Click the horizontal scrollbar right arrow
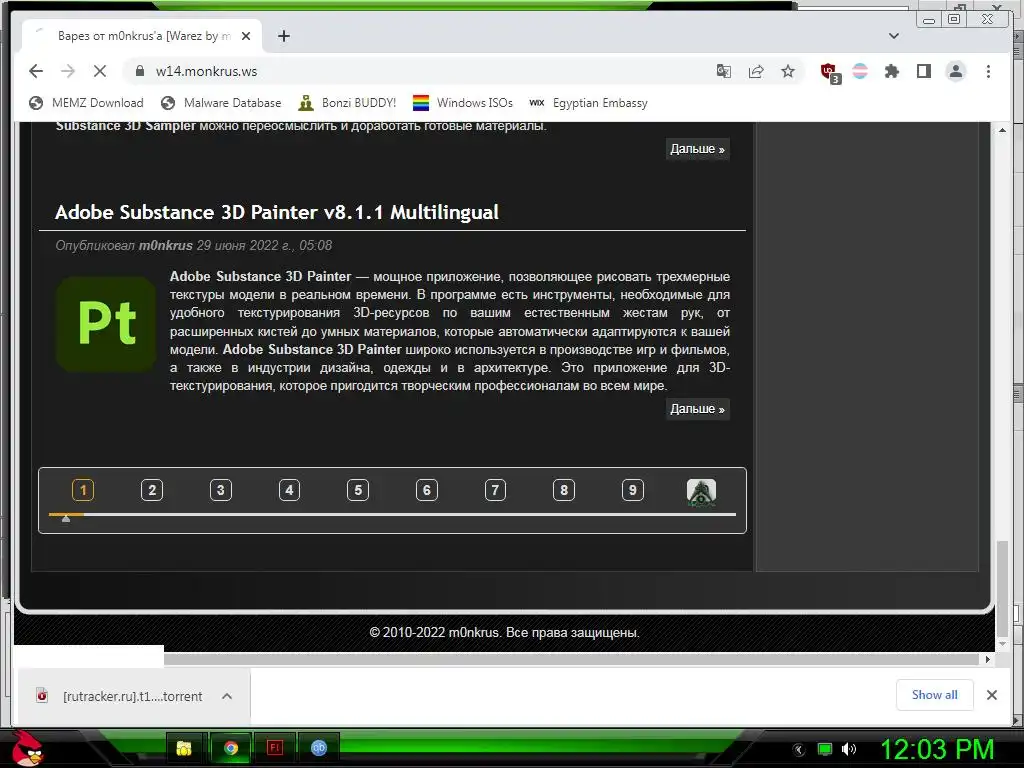Image resolution: width=1024 pixels, height=768 pixels. click(x=987, y=660)
